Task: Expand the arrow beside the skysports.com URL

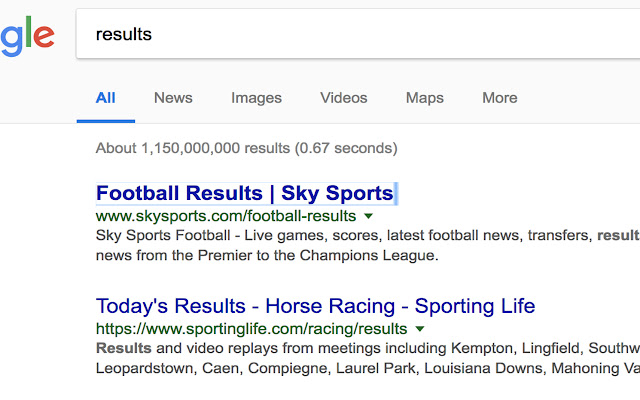Action: click(368, 216)
